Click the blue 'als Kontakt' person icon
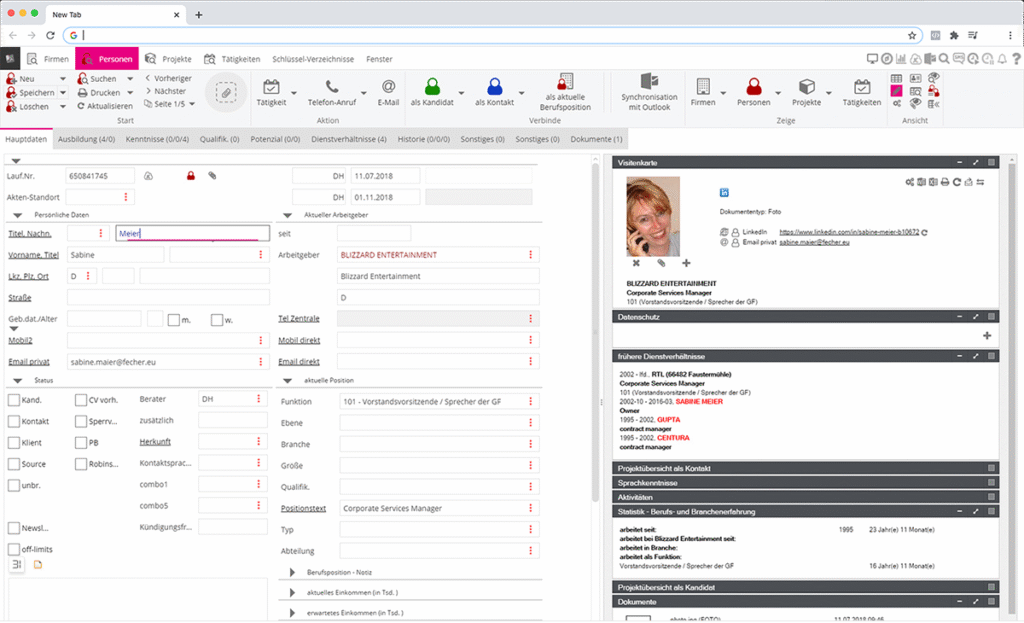 pyautogui.click(x=494, y=86)
